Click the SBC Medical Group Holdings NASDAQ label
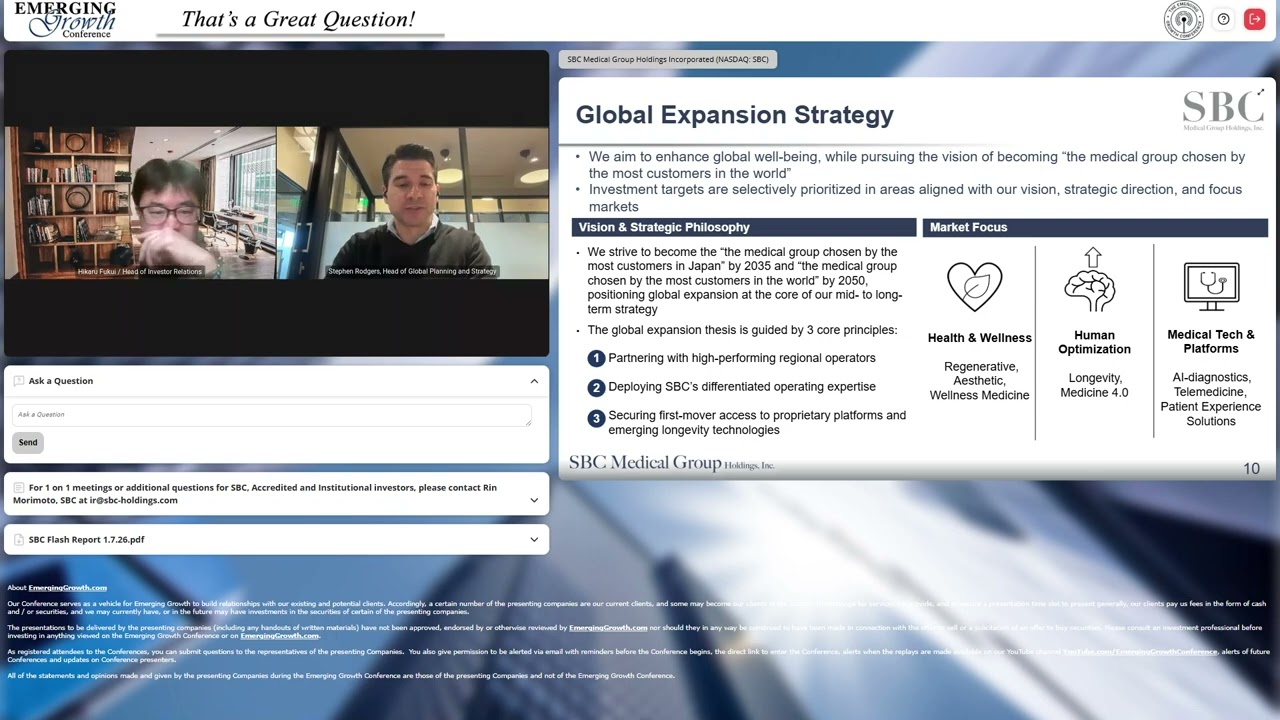The image size is (1280, 720). click(x=668, y=60)
